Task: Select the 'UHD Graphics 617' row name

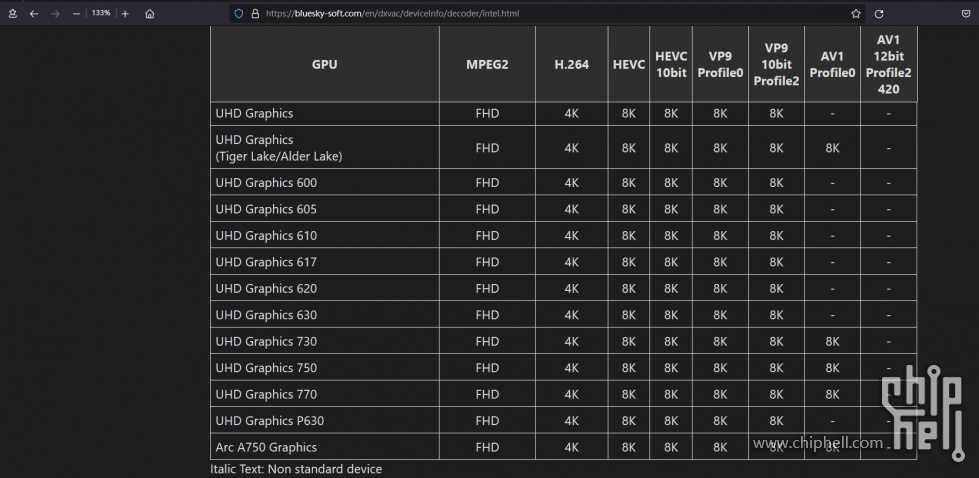Action: tap(266, 262)
